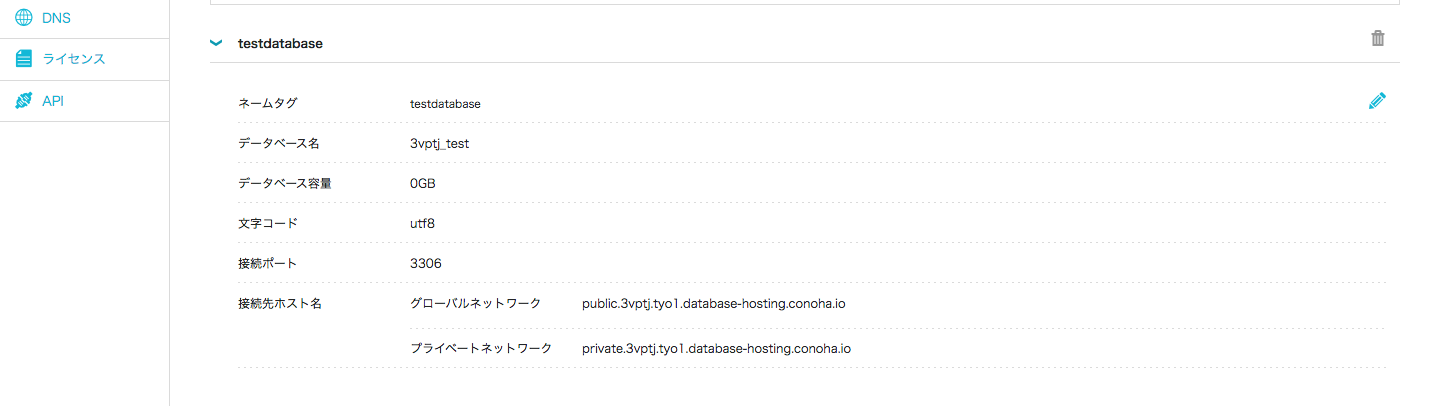Edit the name tag using pencil icon

pyautogui.click(x=1377, y=101)
